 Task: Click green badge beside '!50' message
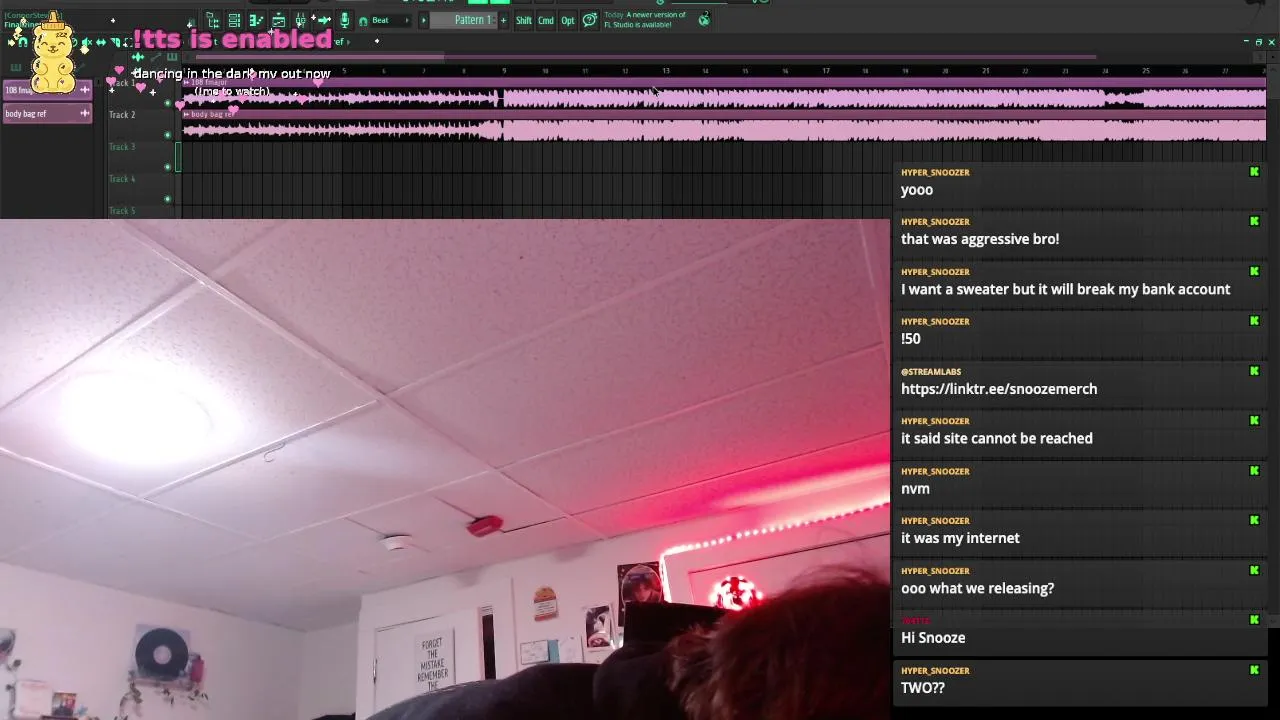tap(1254, 321)
